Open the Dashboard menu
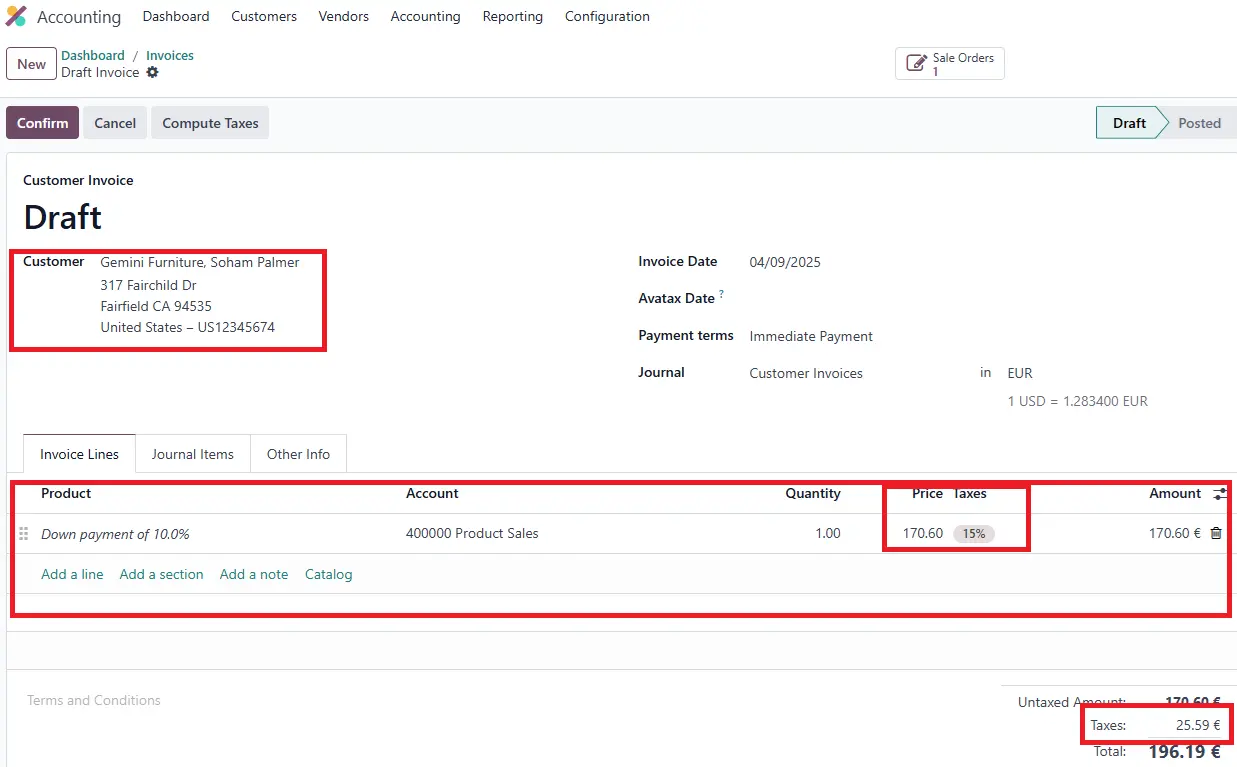 tap(176, 16)
